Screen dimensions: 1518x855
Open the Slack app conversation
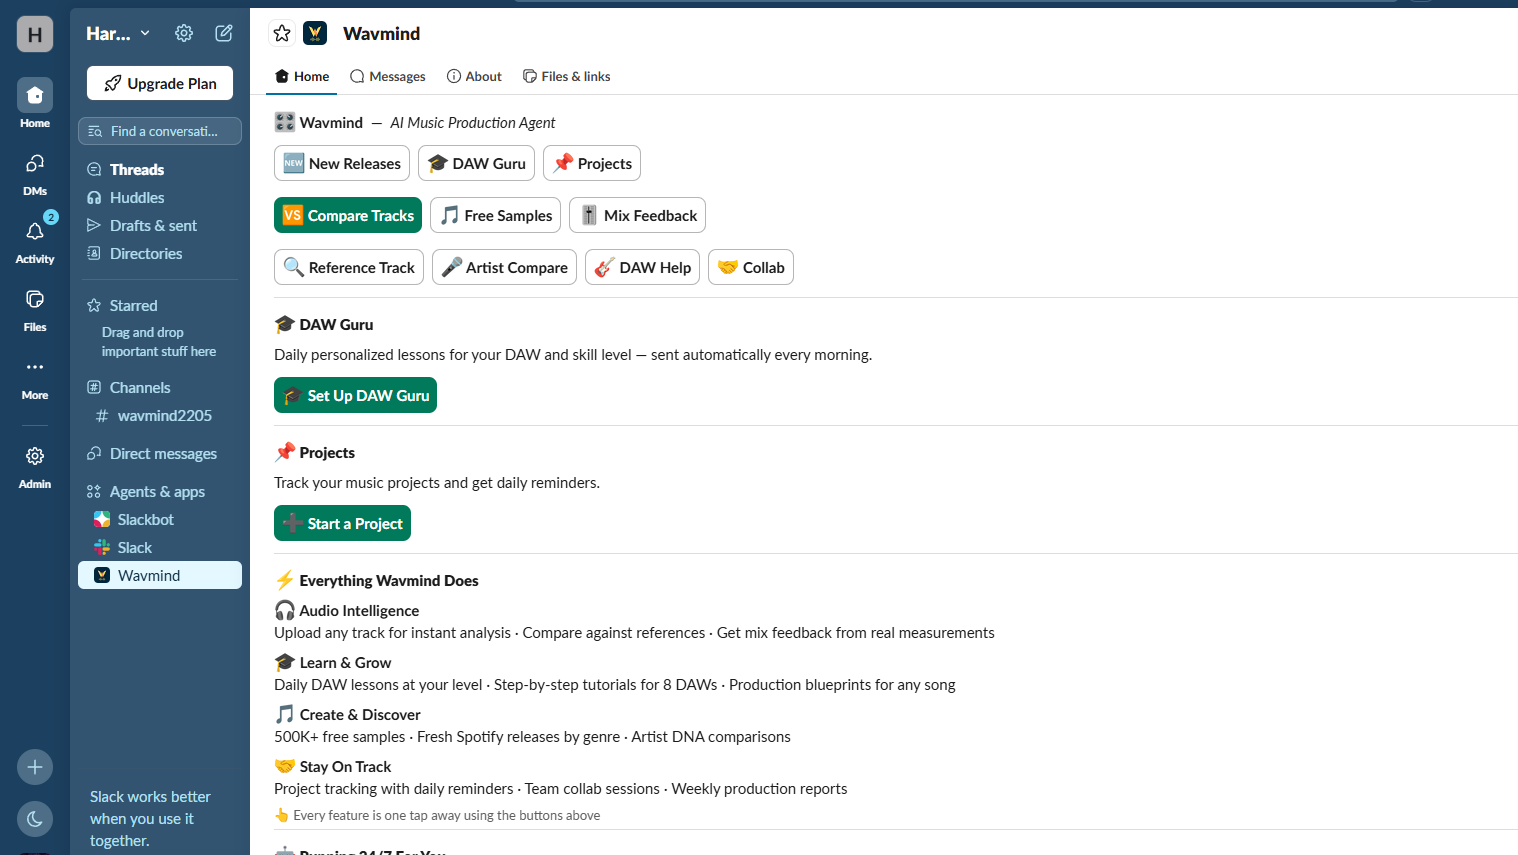click(x=160, y=548)
